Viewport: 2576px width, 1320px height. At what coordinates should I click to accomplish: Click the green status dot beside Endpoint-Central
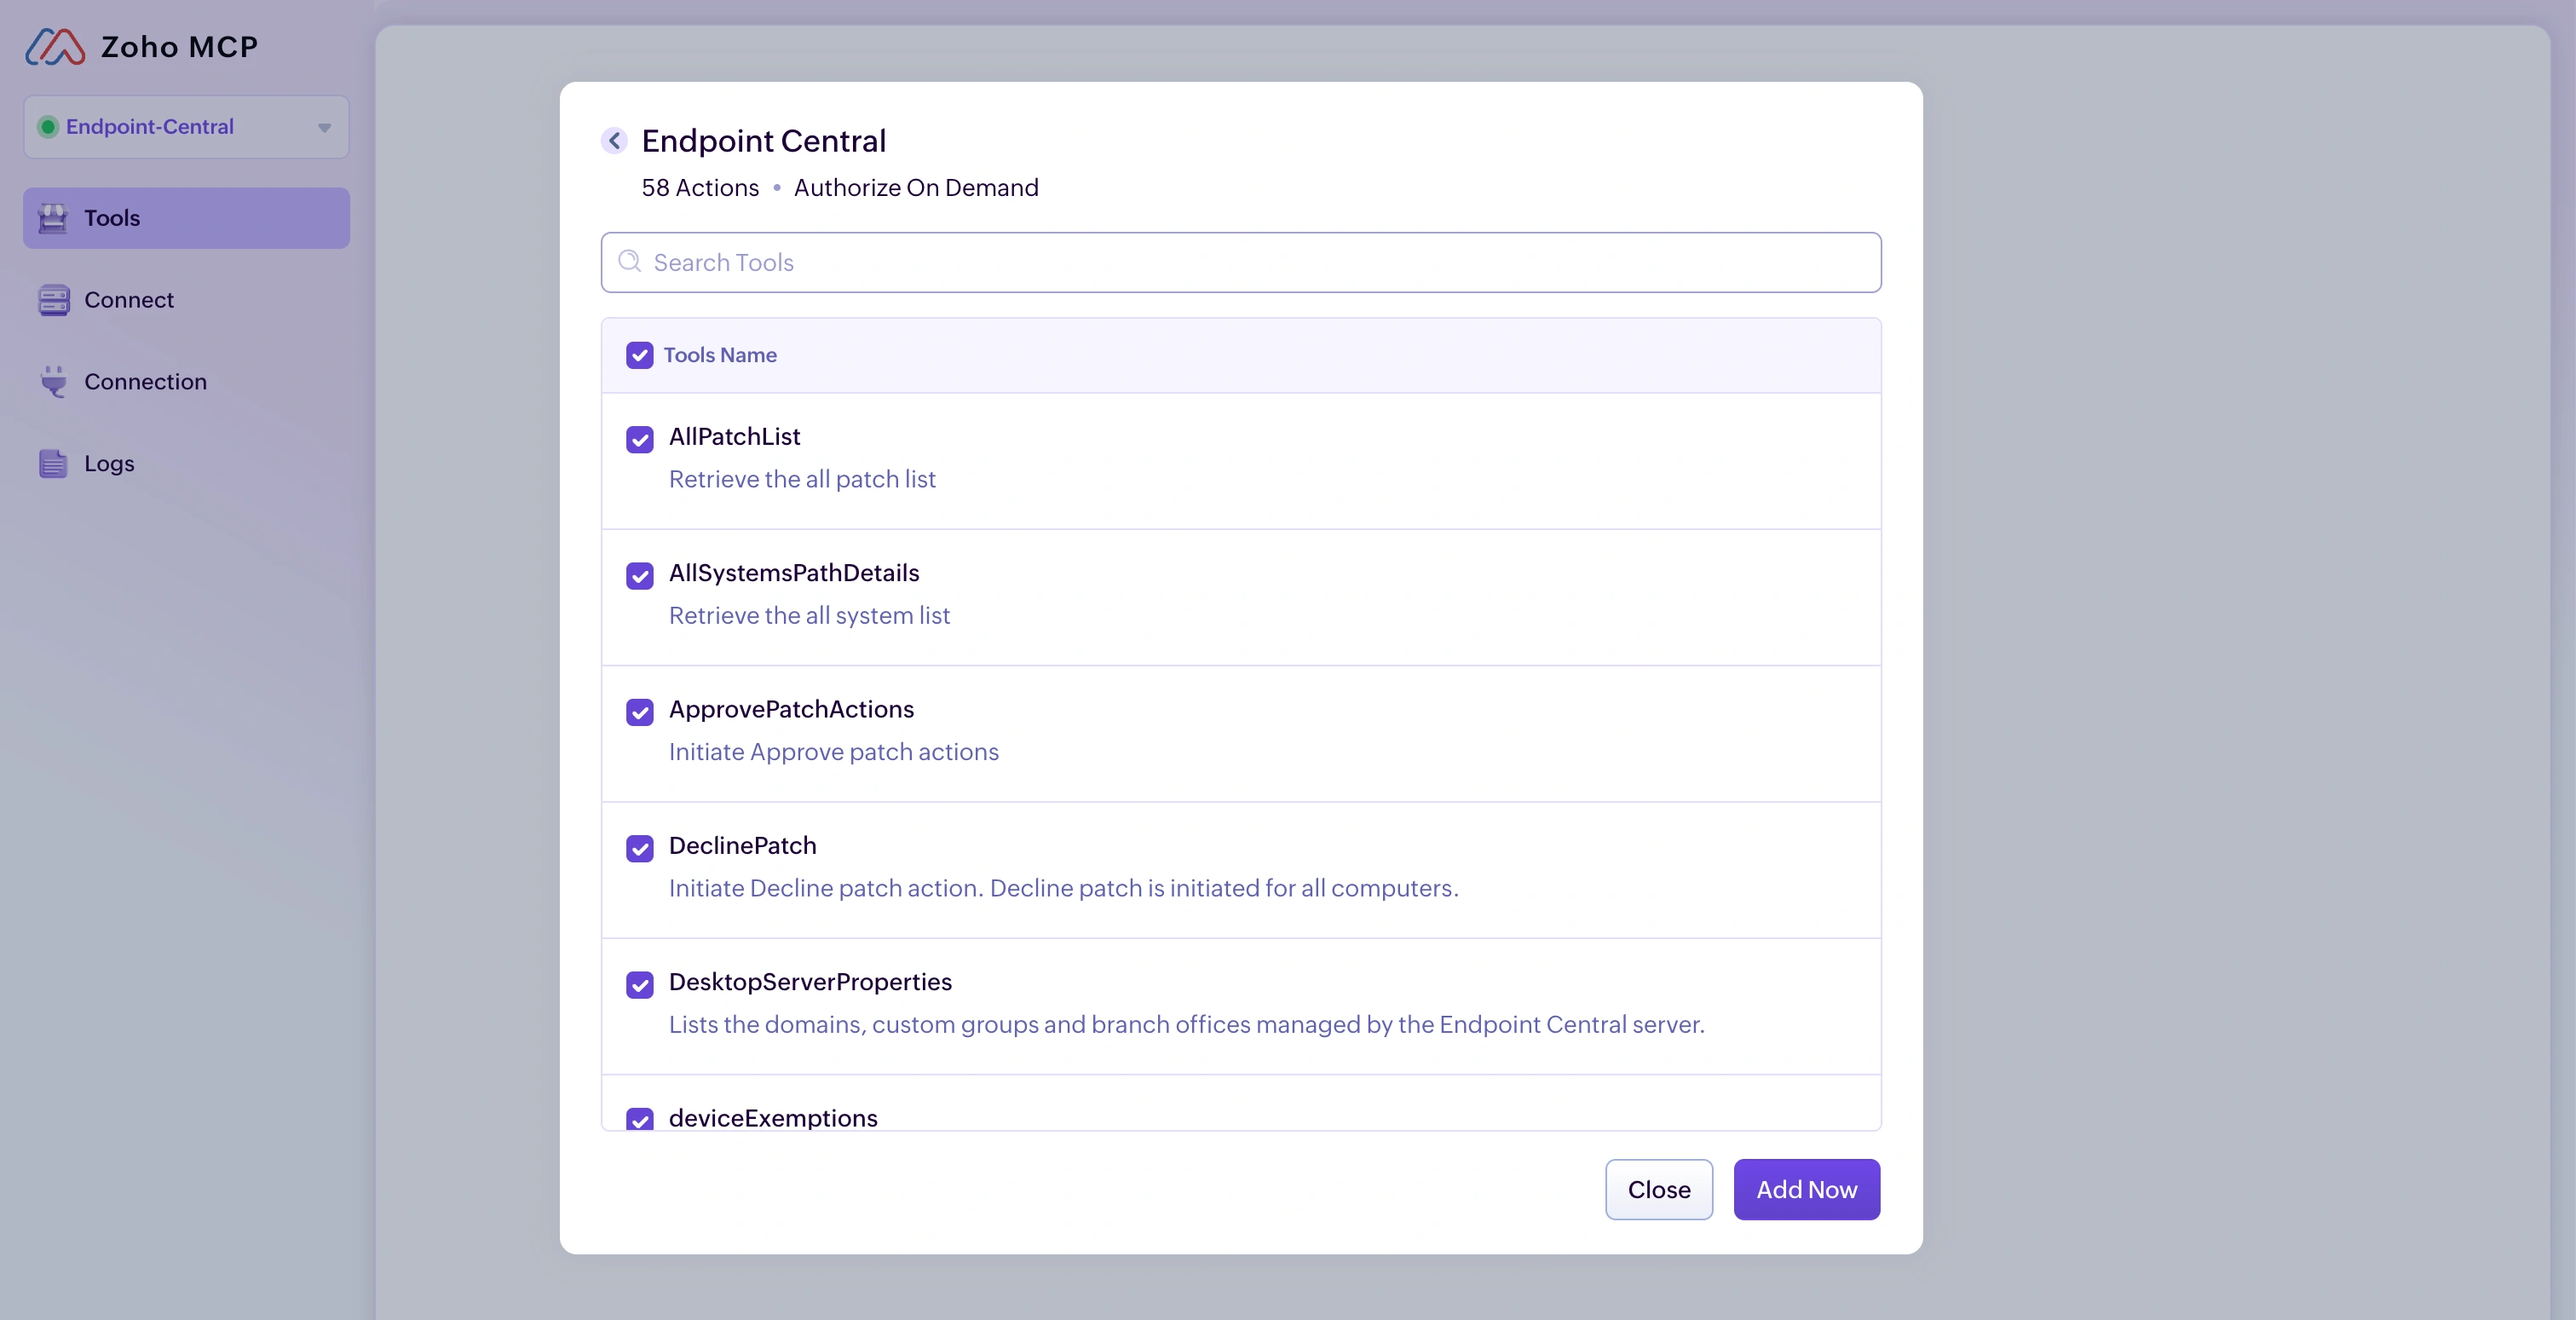(x=47, y=127)
